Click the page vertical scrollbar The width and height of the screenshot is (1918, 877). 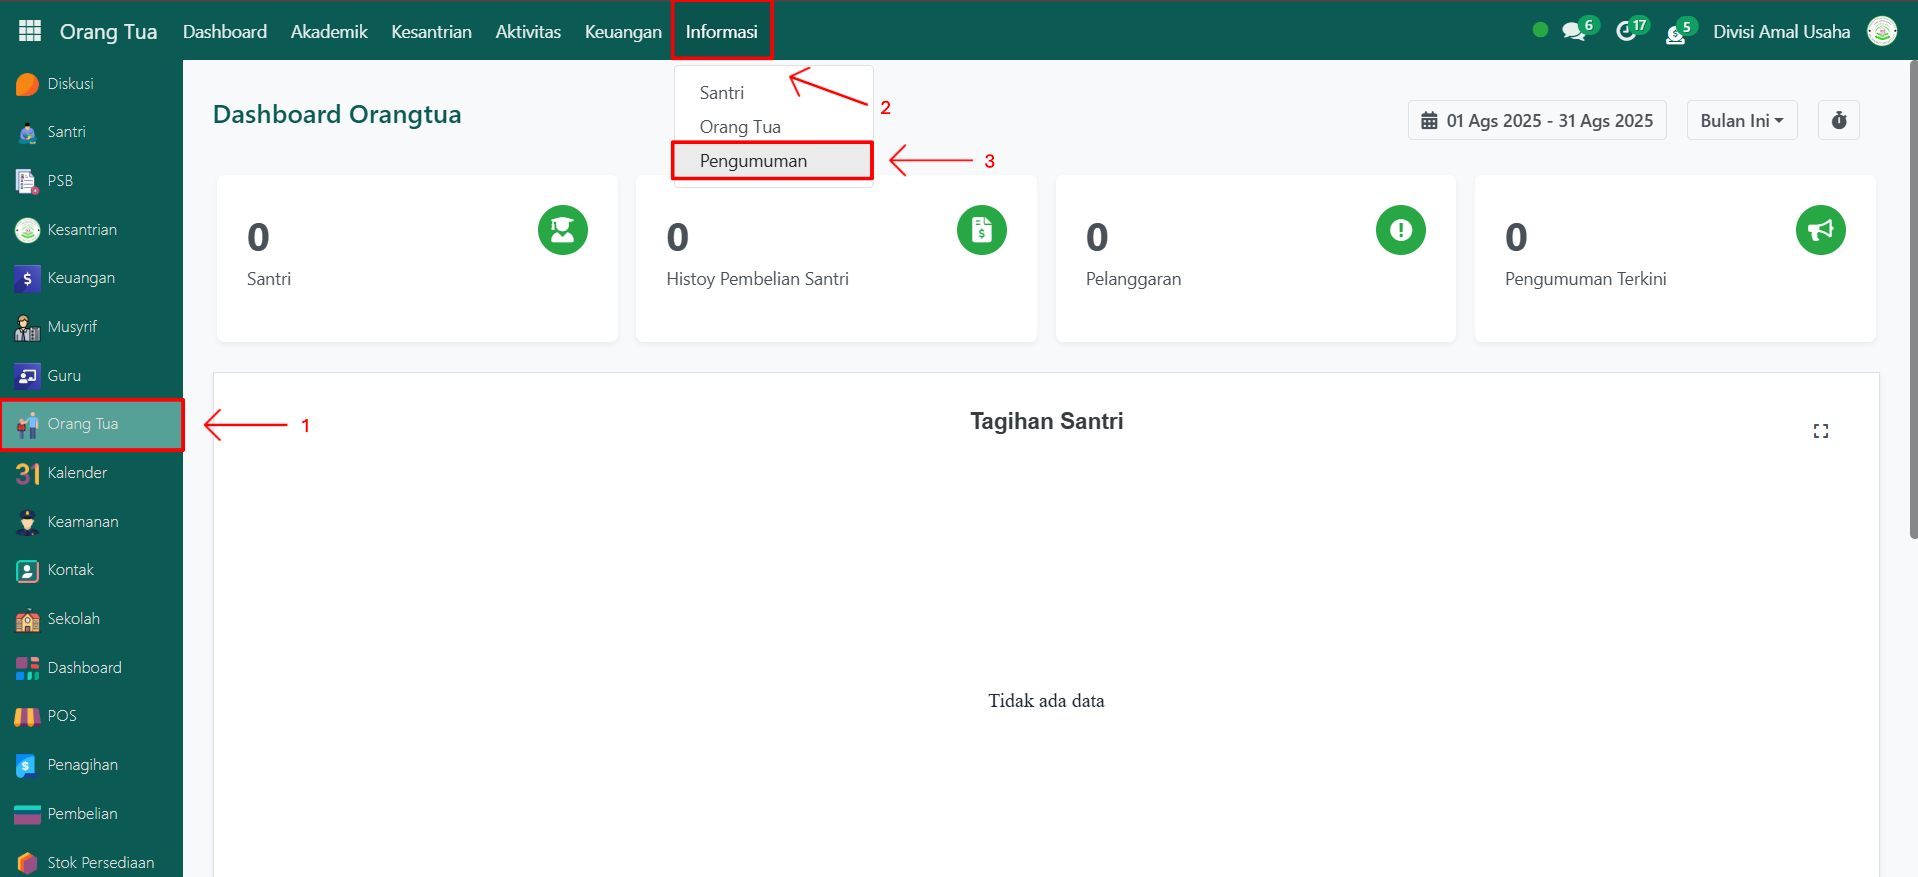tap(1912, 300)
